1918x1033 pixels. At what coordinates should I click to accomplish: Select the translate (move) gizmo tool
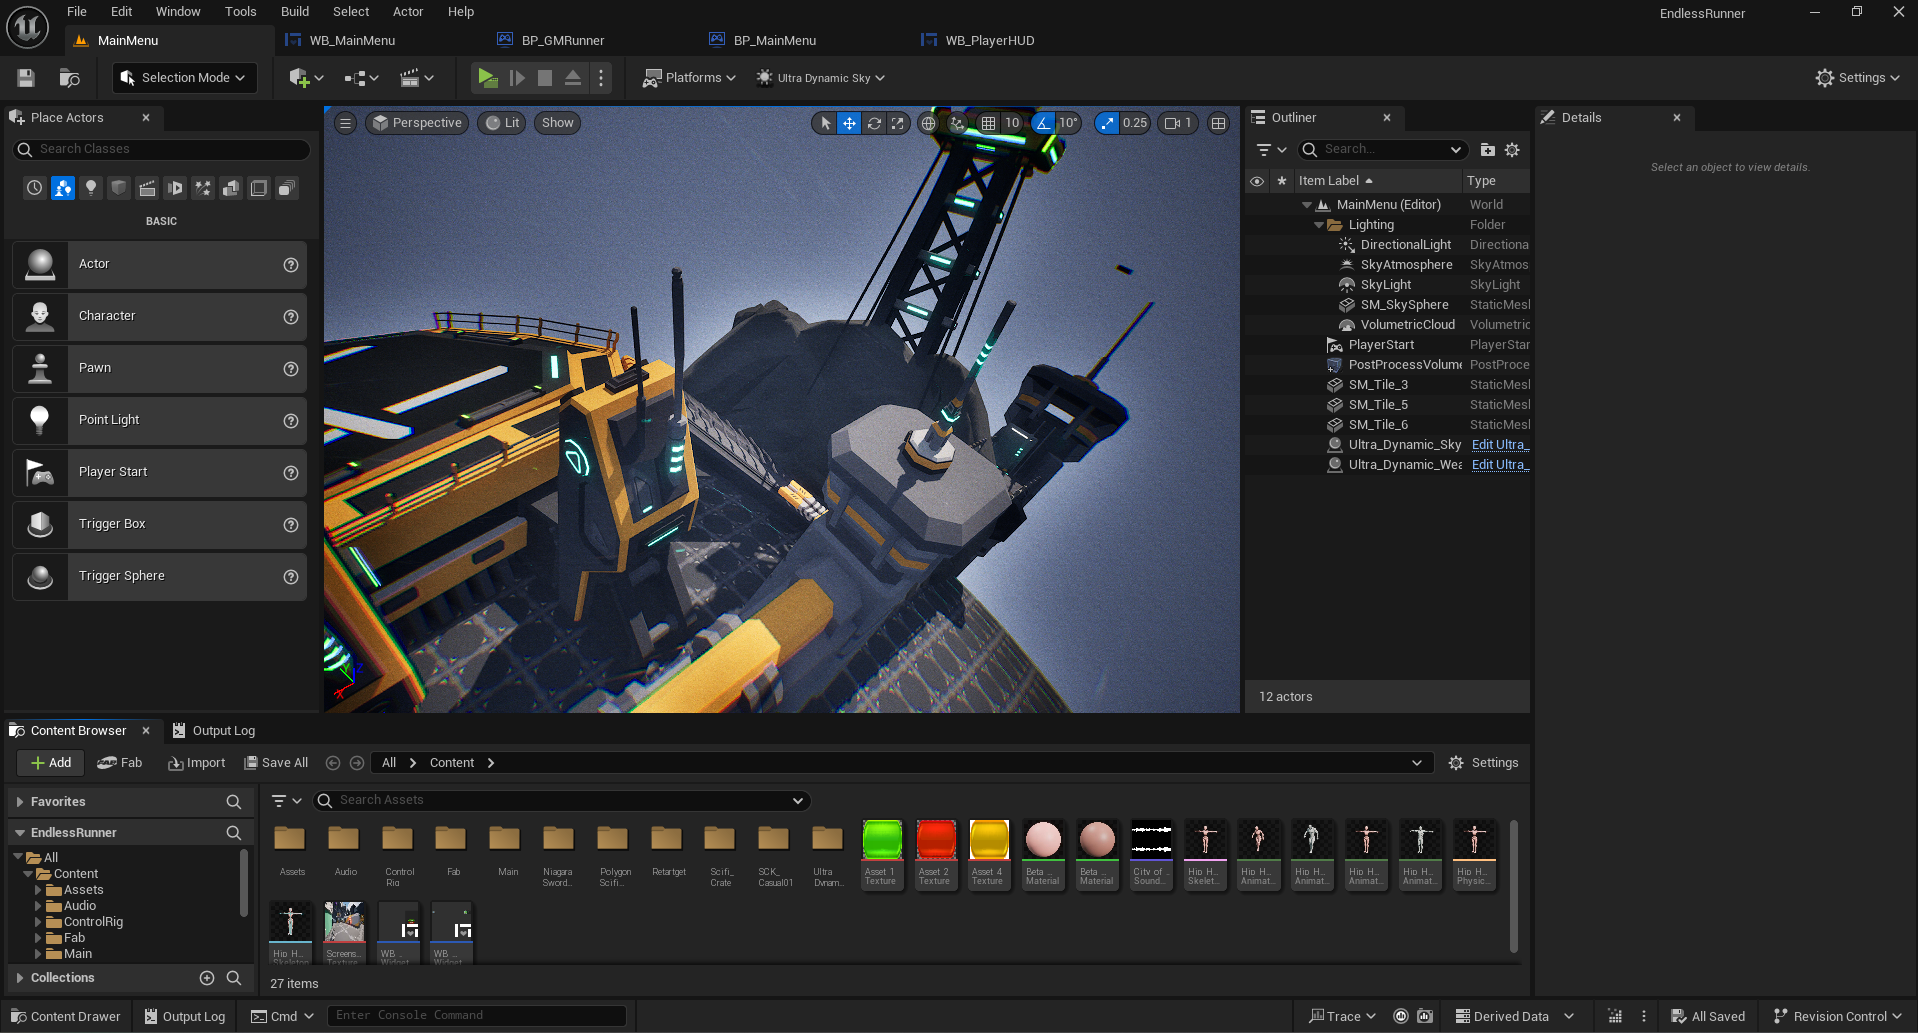849,123
